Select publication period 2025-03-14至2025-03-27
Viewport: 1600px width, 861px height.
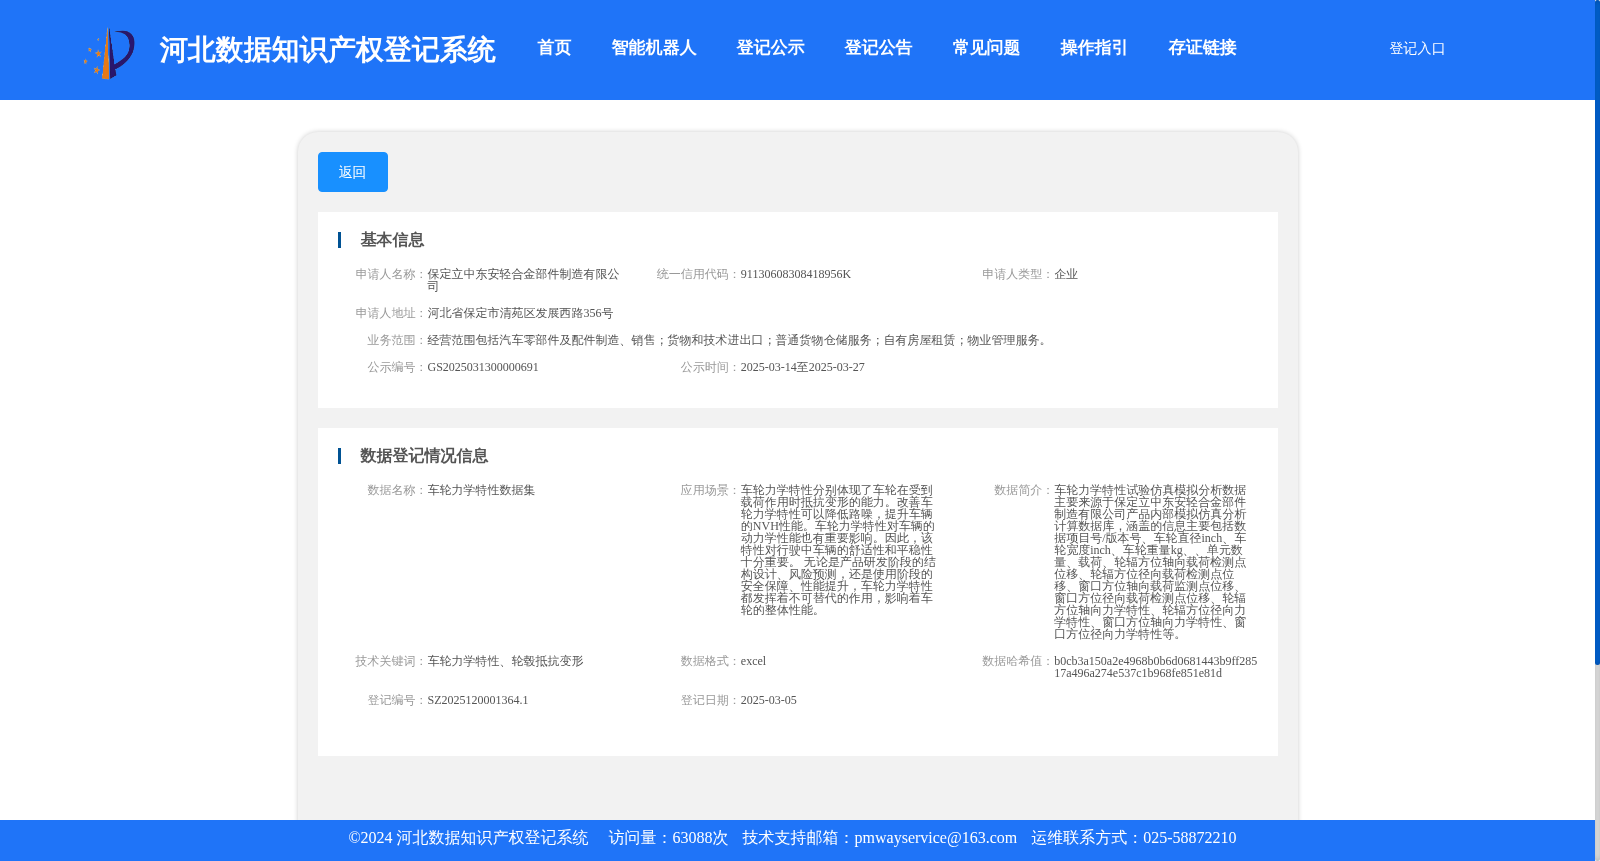pos(803,367)
